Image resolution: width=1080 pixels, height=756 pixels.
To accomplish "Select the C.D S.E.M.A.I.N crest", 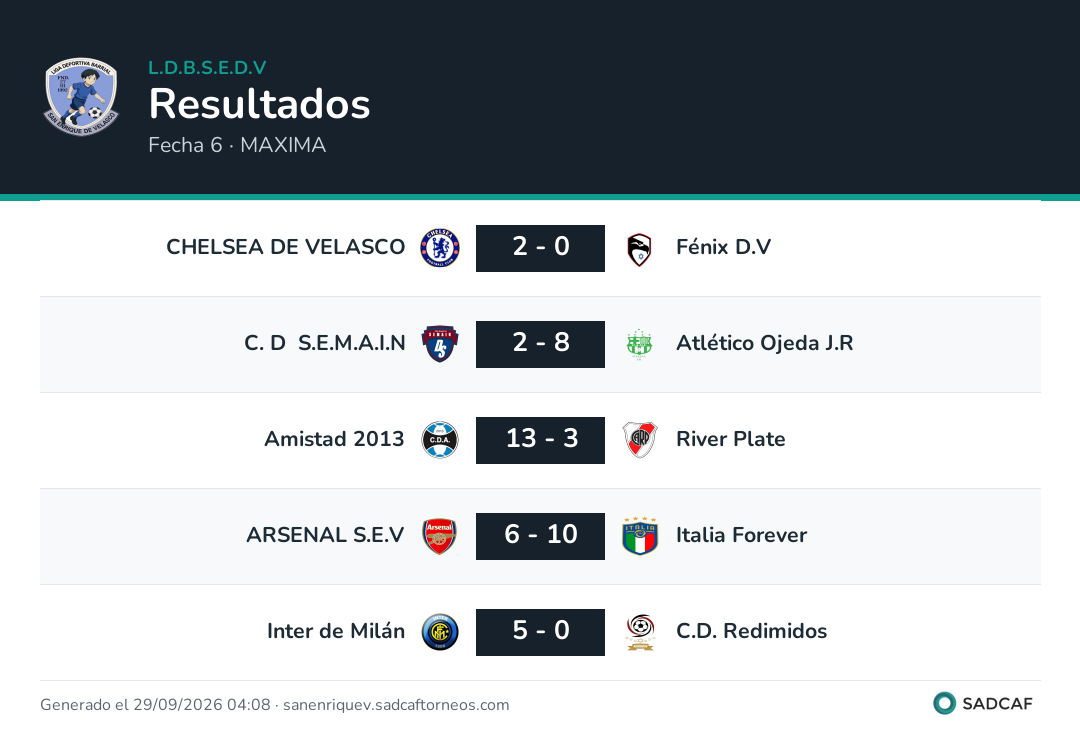I will click(x=440, y=344).
